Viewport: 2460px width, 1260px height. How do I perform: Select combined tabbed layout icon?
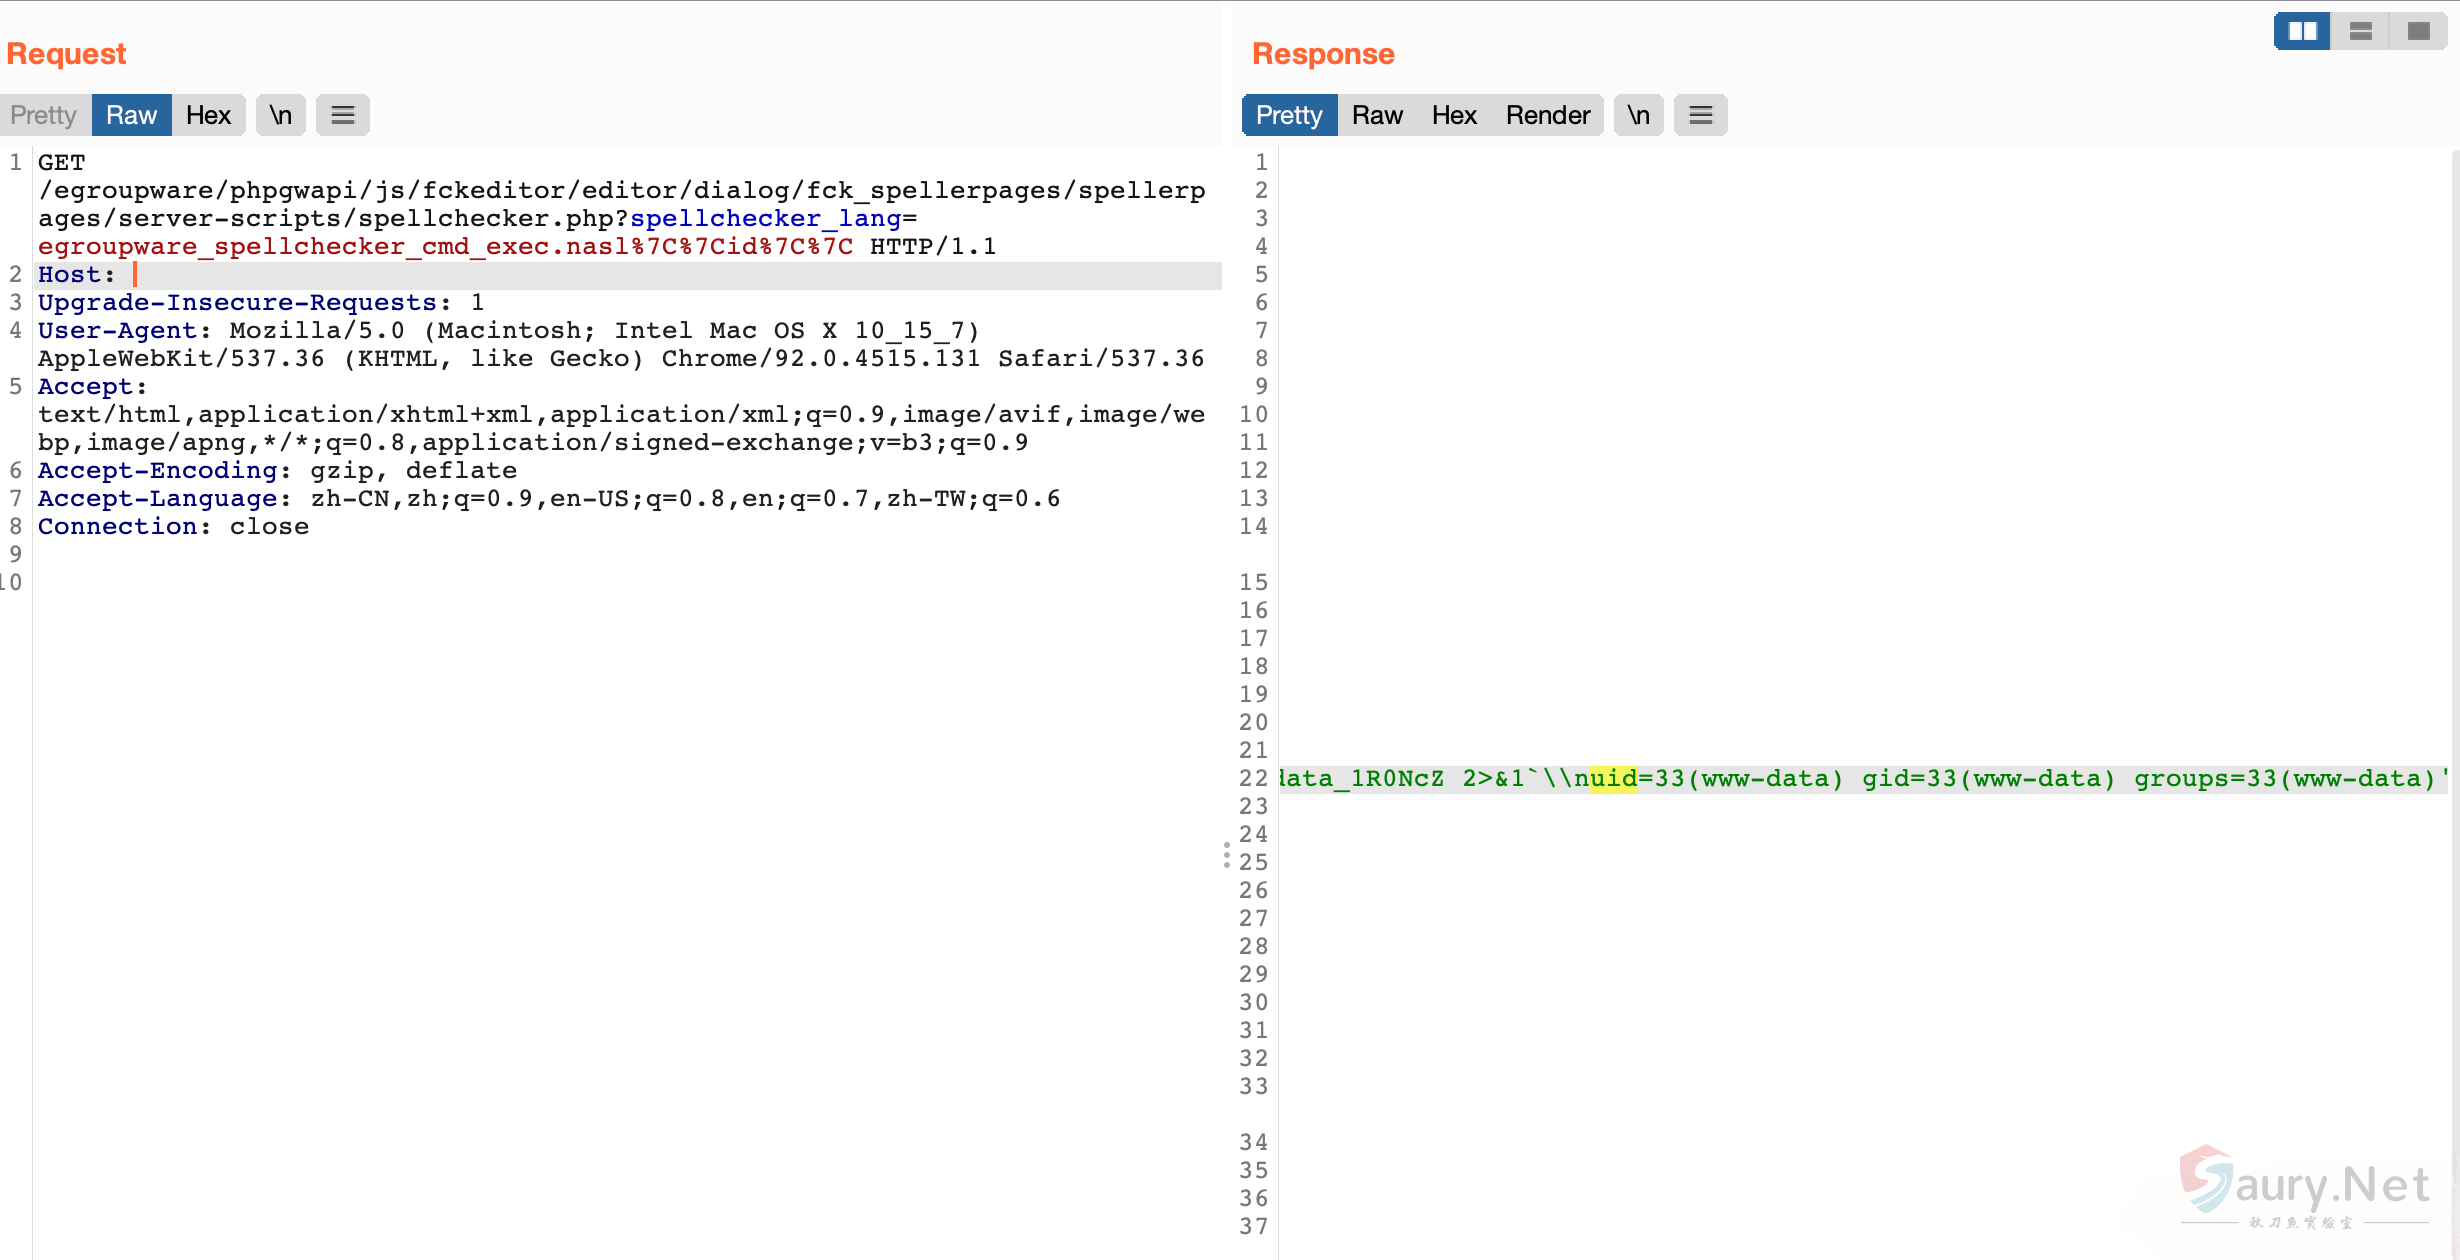click(x=2419, y=31)
